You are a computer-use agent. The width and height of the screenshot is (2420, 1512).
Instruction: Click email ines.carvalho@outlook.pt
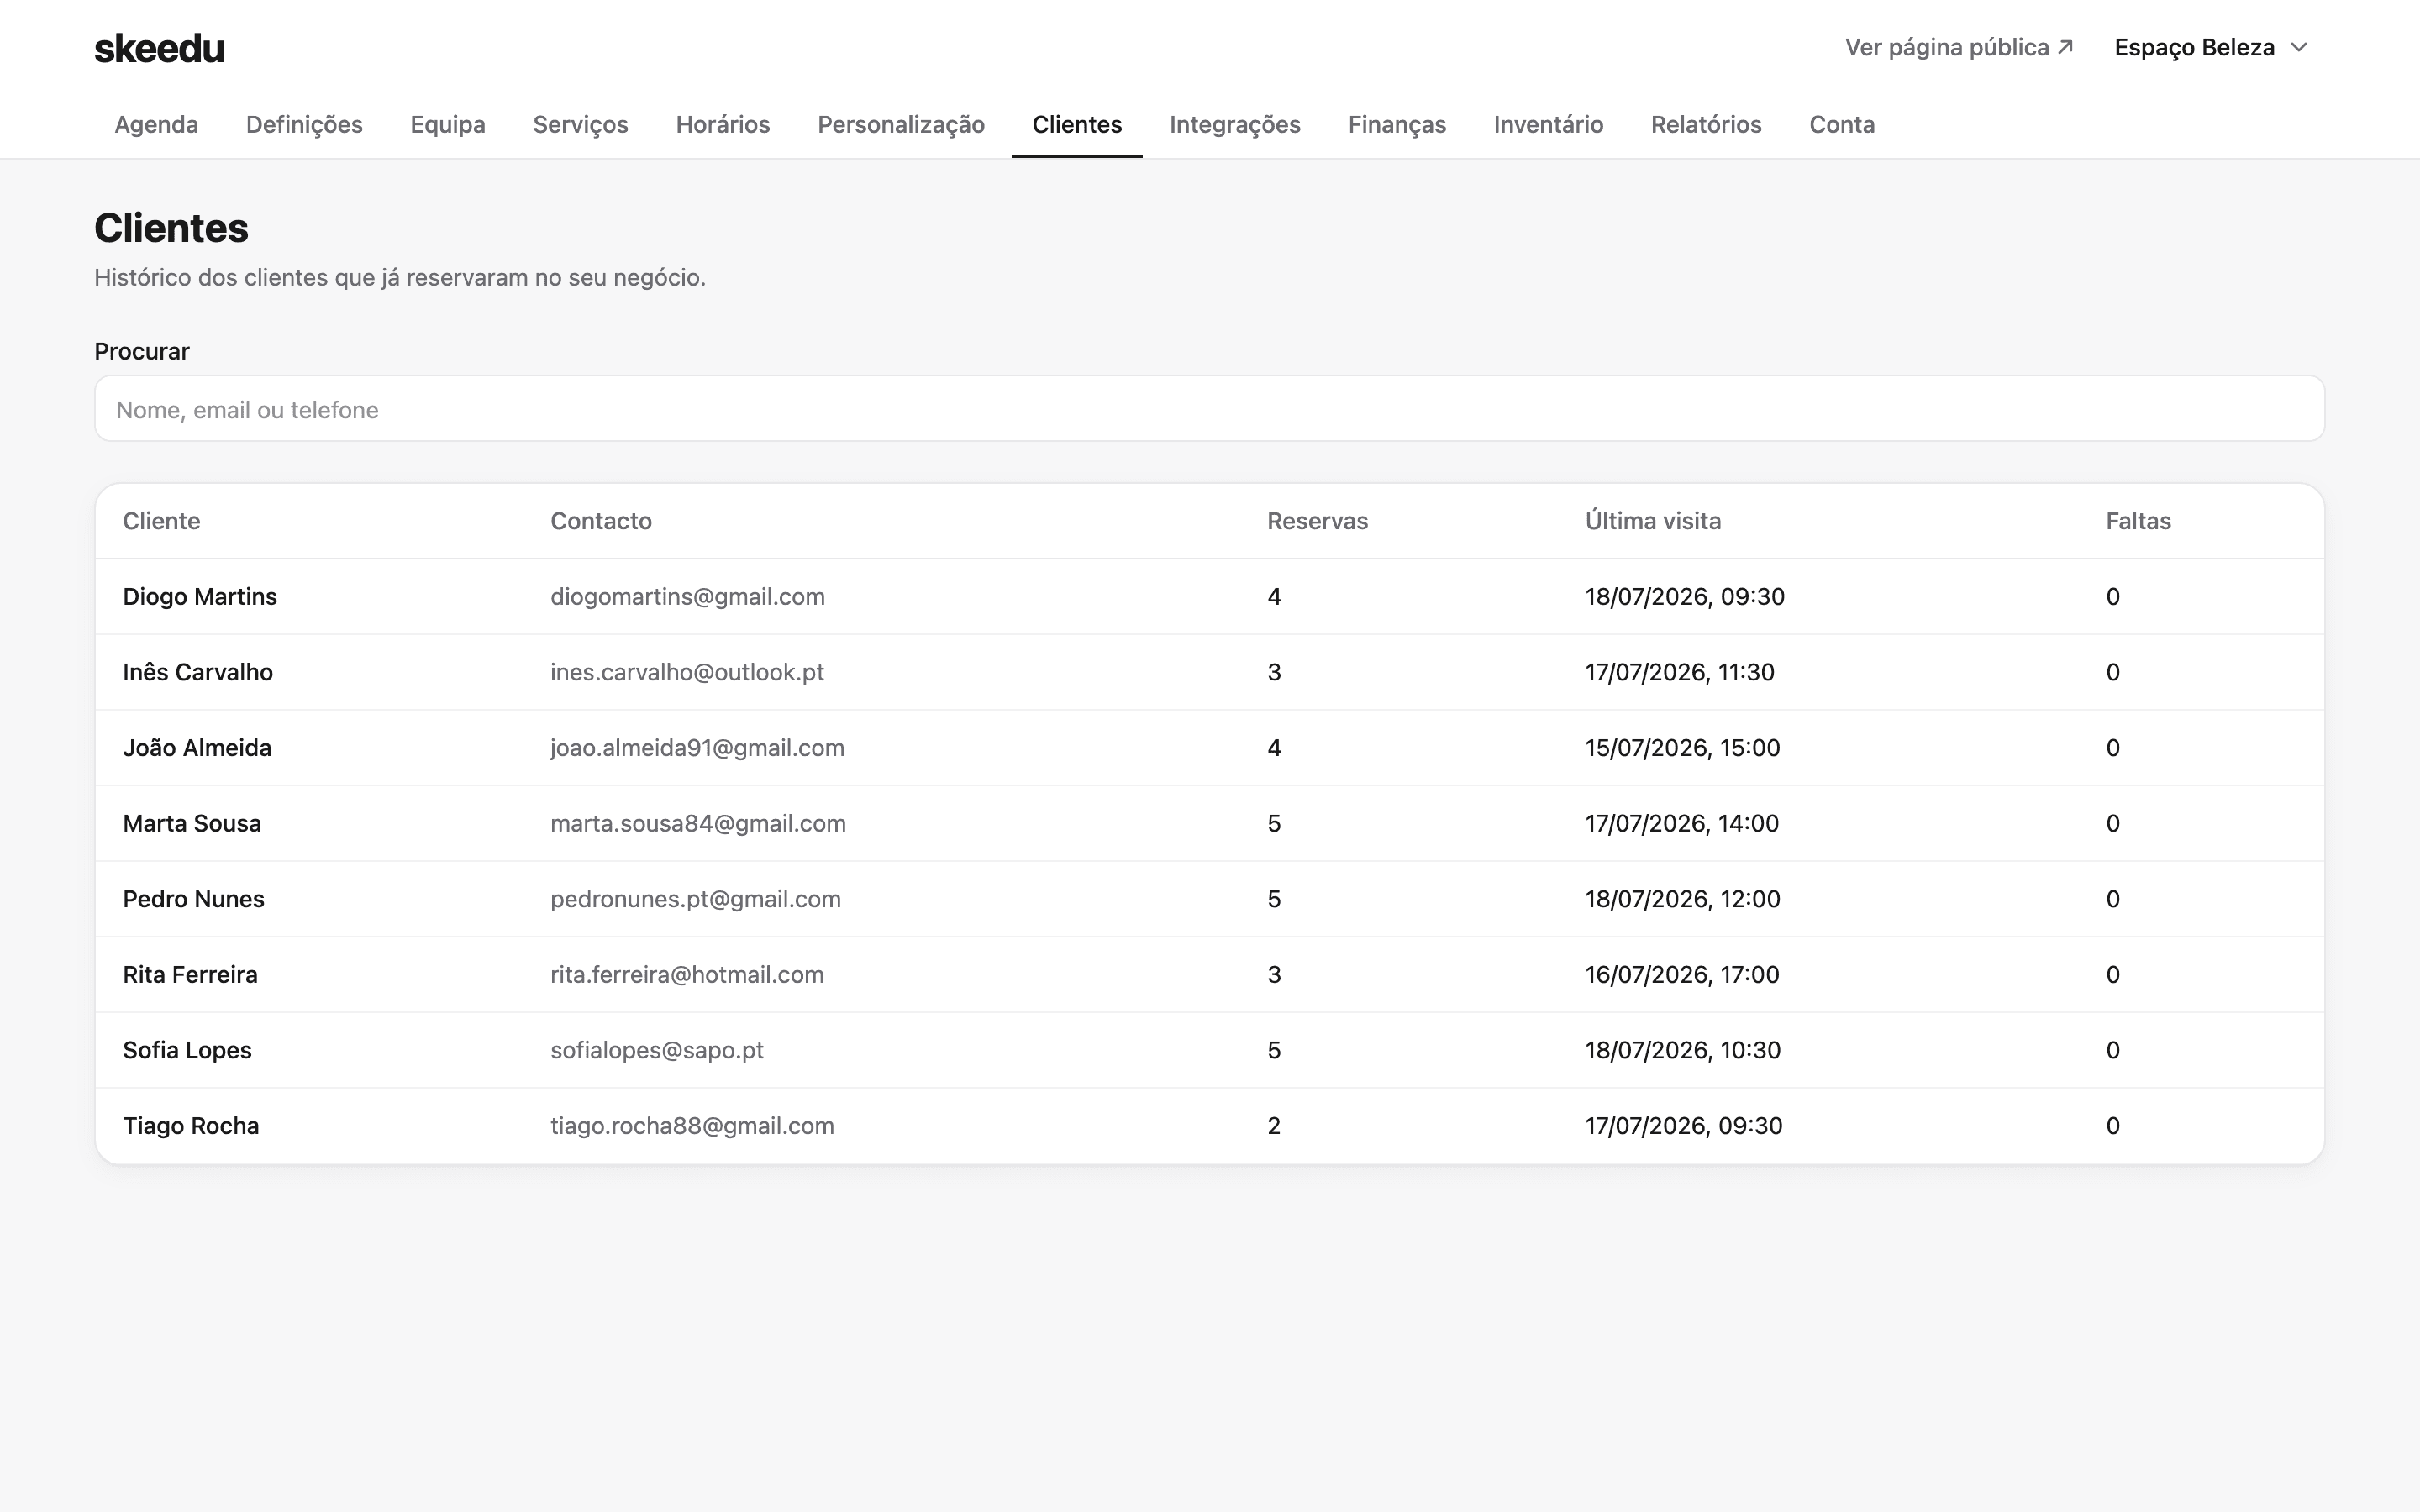point(687,672)
